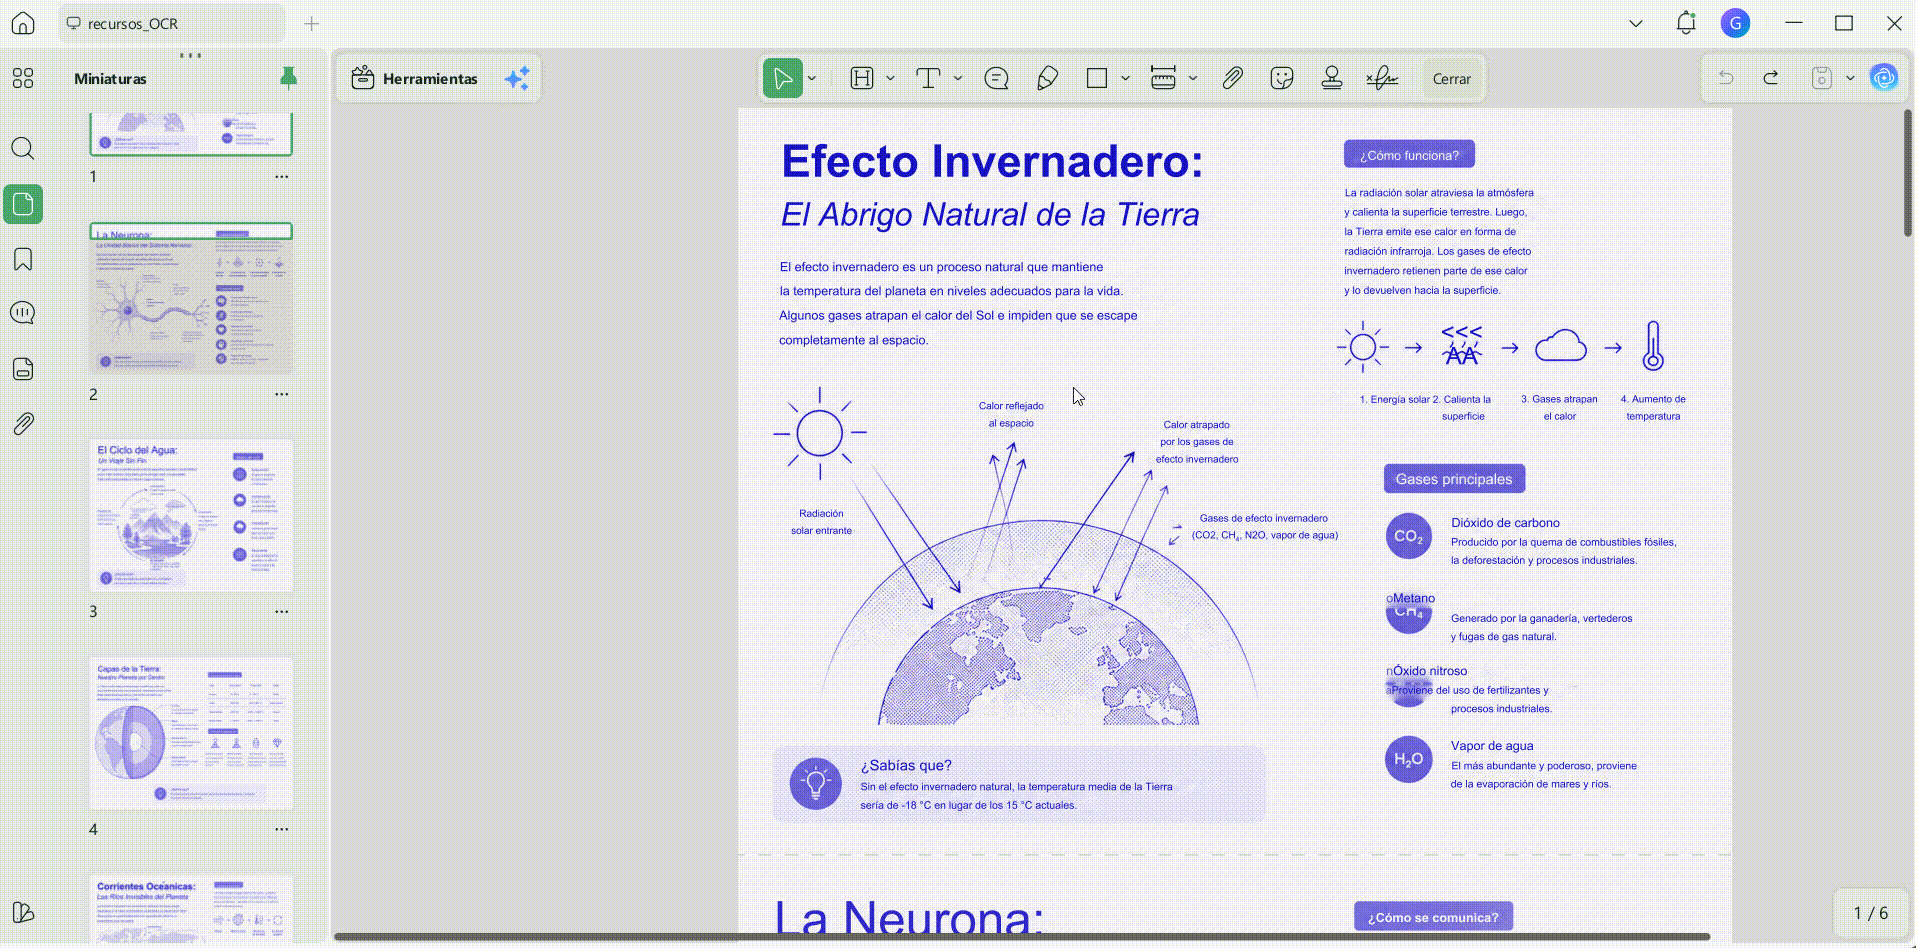1916x948 pixels.
Task: Redo the last action
Action: tap(1771, 78)
